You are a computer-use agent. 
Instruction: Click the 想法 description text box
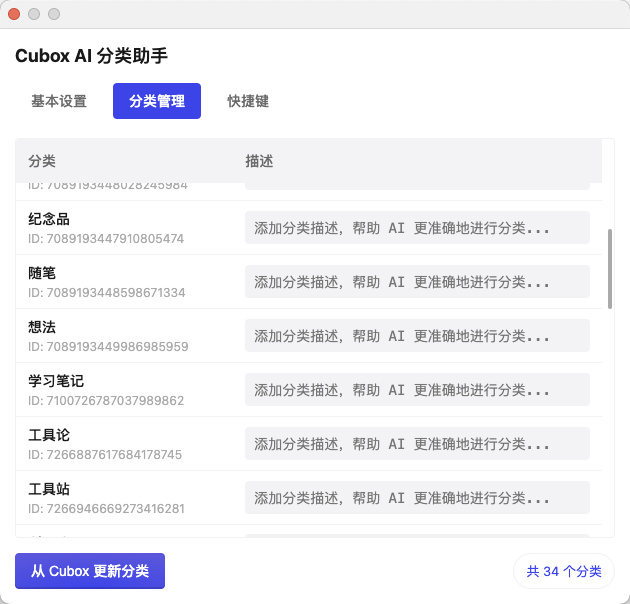pyautogui.click(x=417, y=336)
